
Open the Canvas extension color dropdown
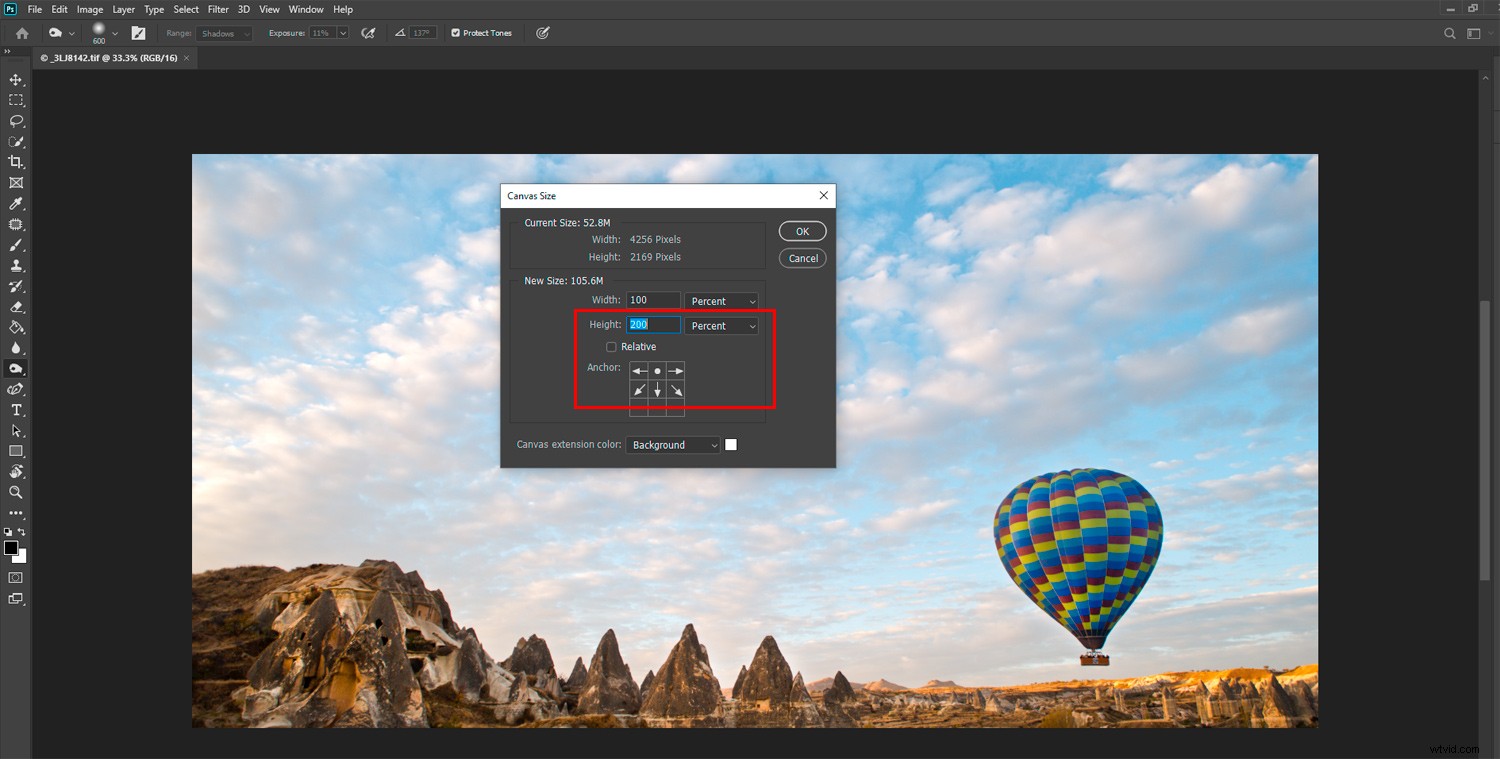672,444
